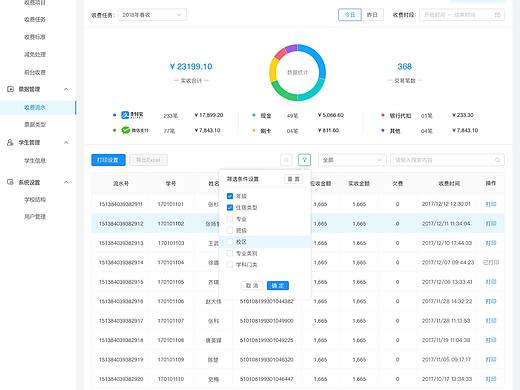Enable the 学科门类 filter checkbox

(x=230, y=265)
